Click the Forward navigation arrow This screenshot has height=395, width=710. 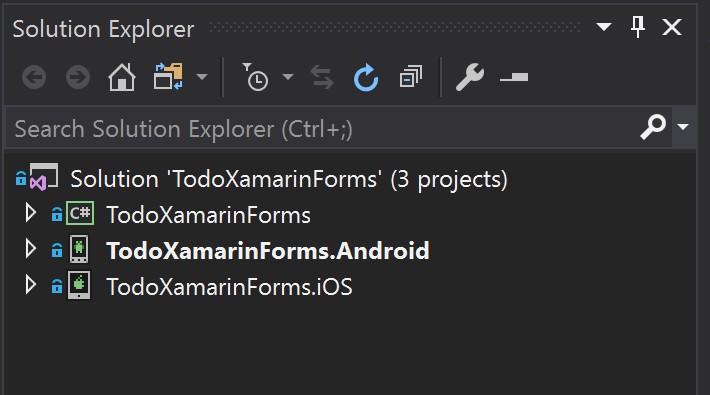click(78, 77)
